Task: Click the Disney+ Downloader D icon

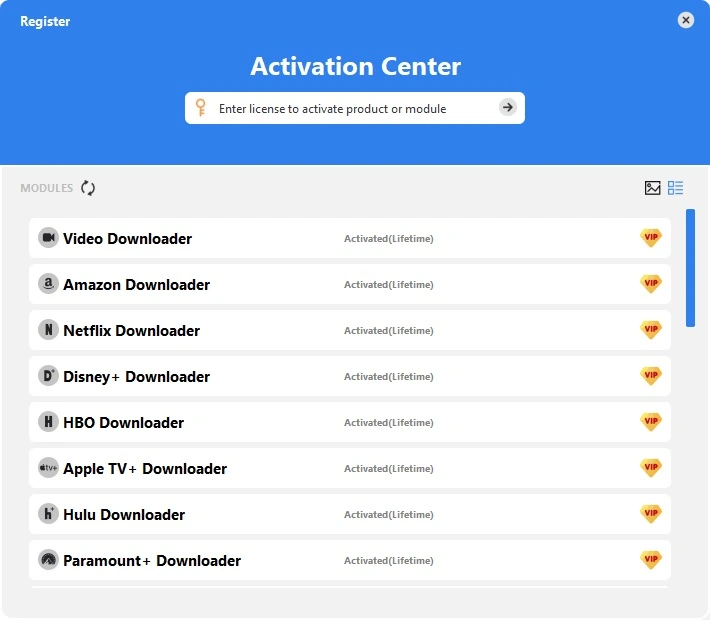Action: (x=48, y=376)
